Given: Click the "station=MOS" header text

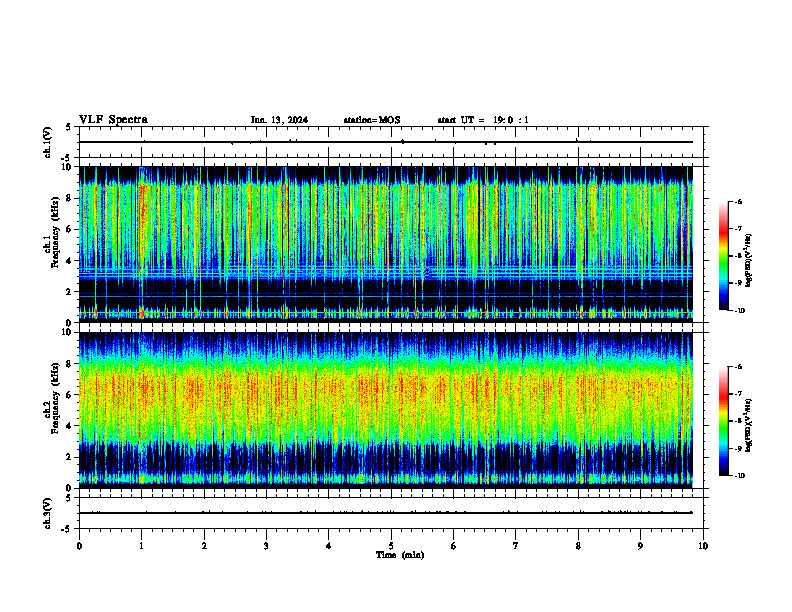Looking at the screenshot, I should 372,120.
